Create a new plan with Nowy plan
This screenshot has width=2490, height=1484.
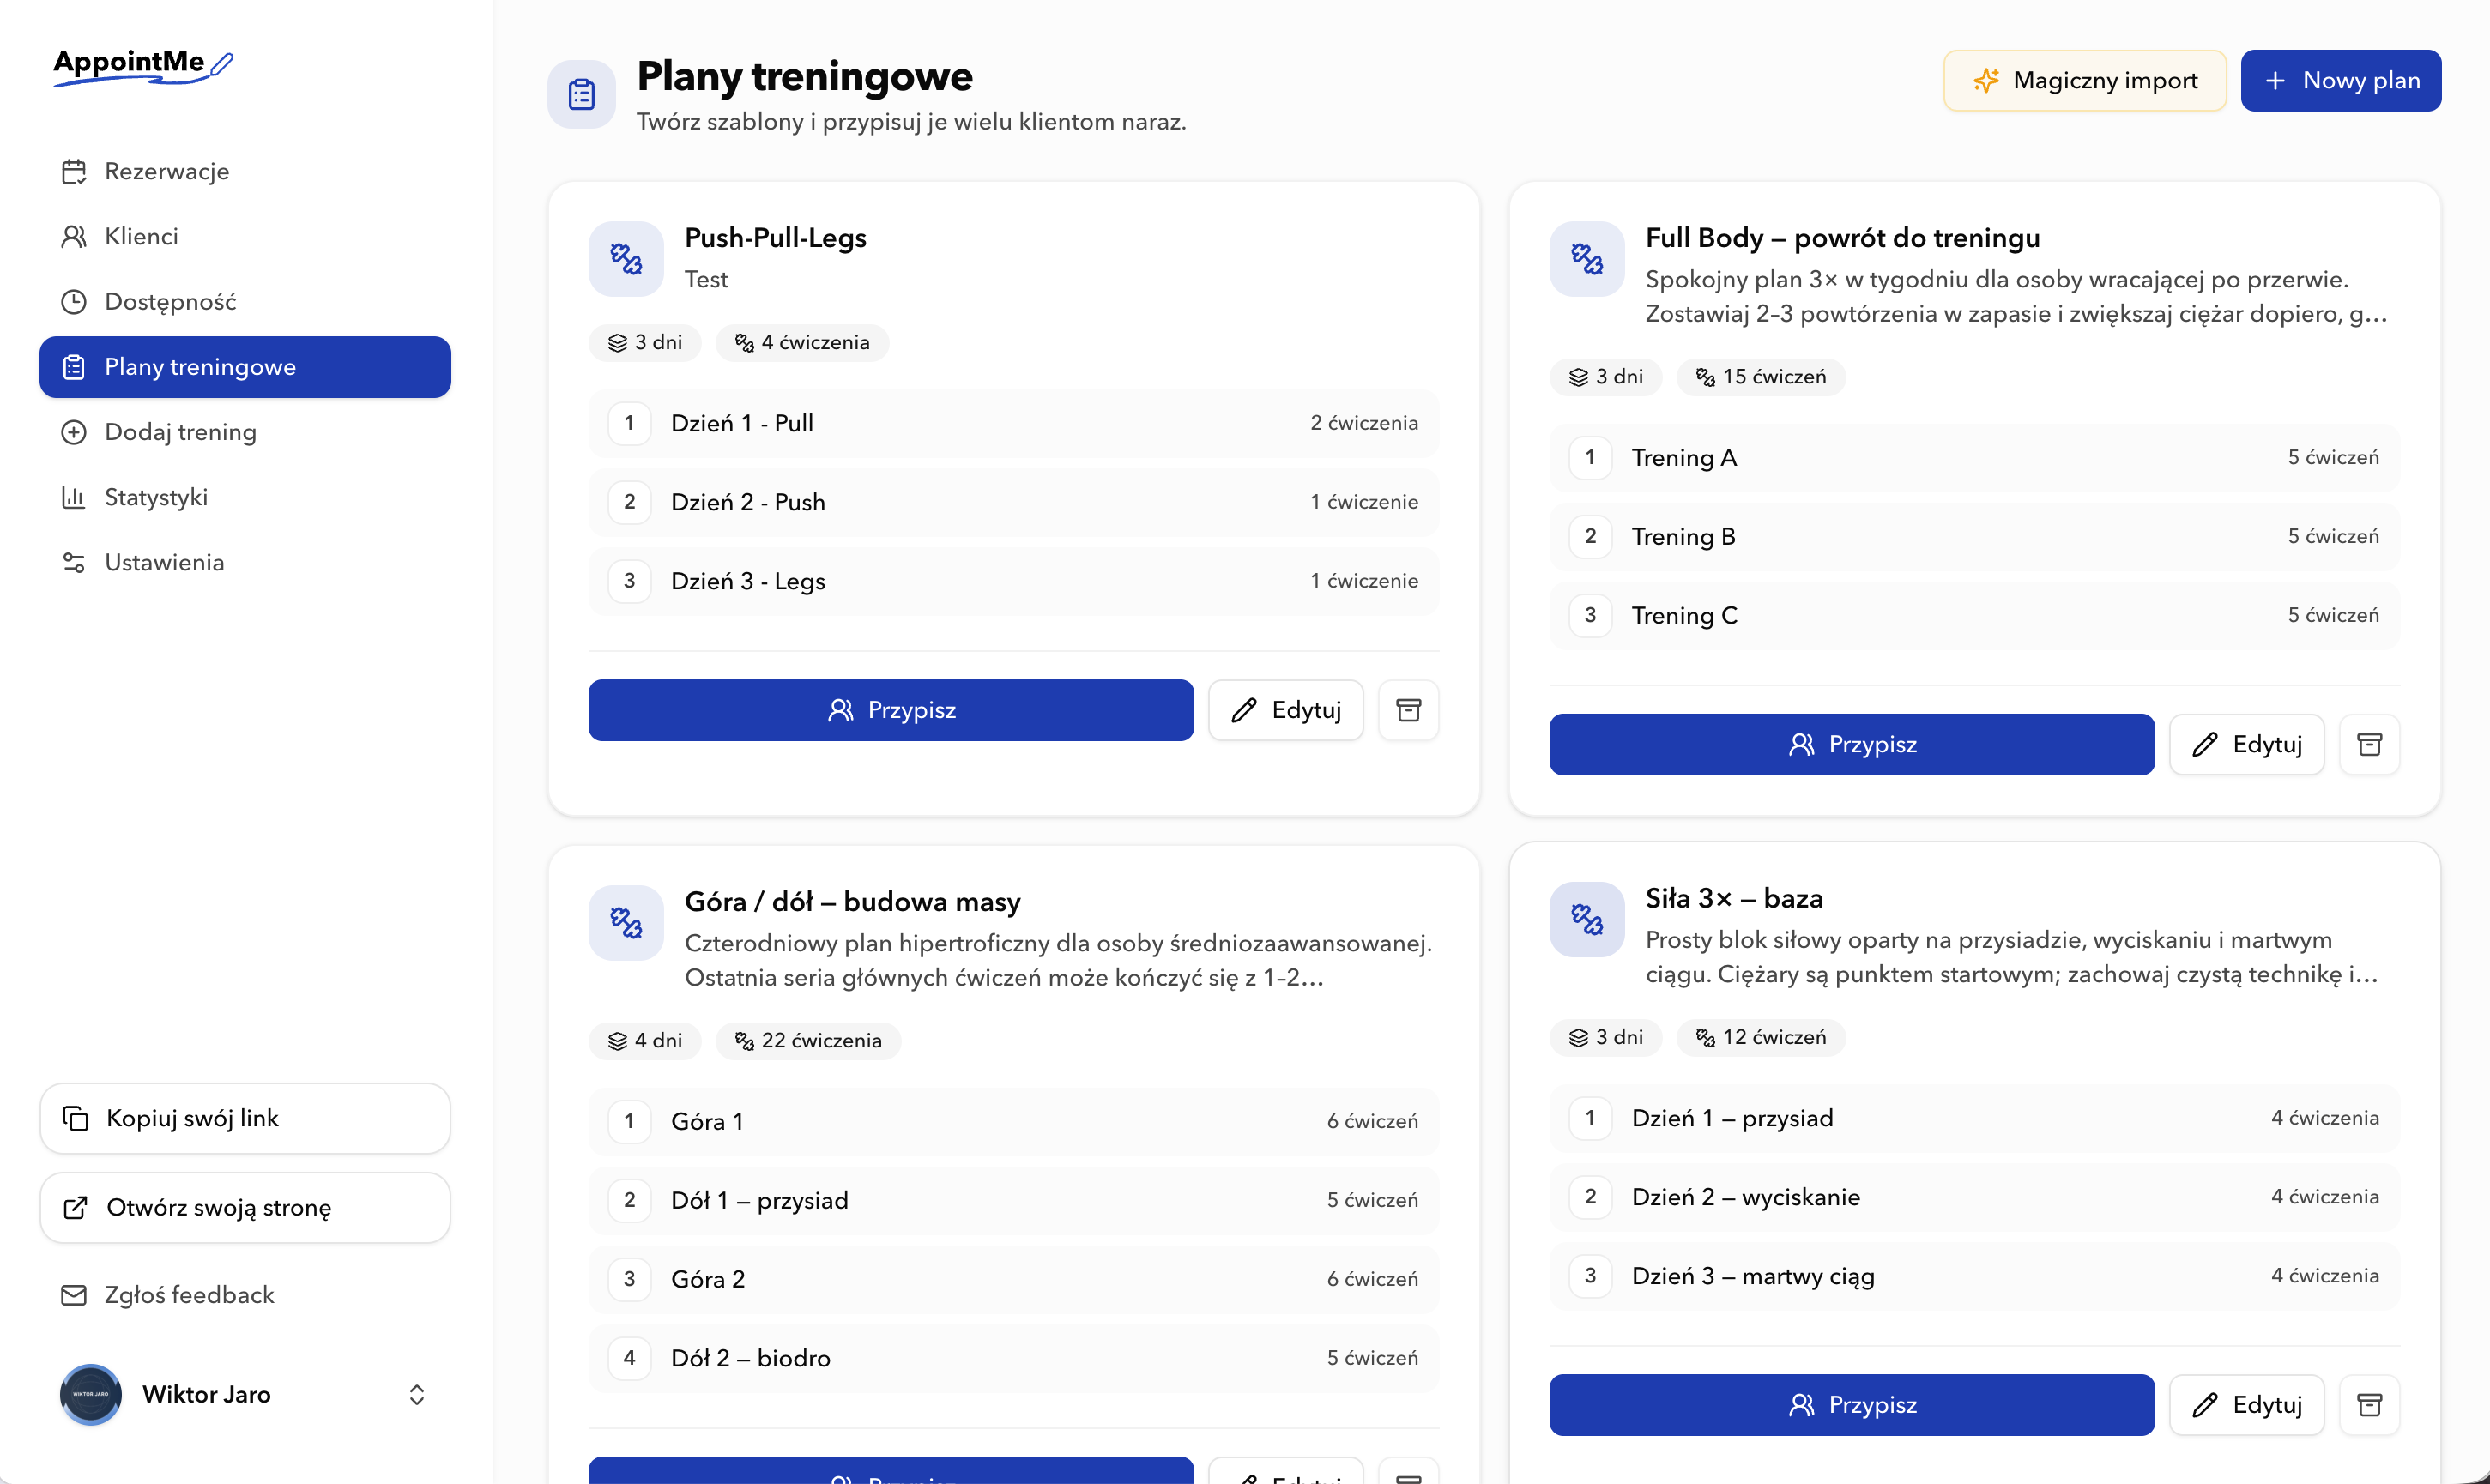pos(2340,80)
